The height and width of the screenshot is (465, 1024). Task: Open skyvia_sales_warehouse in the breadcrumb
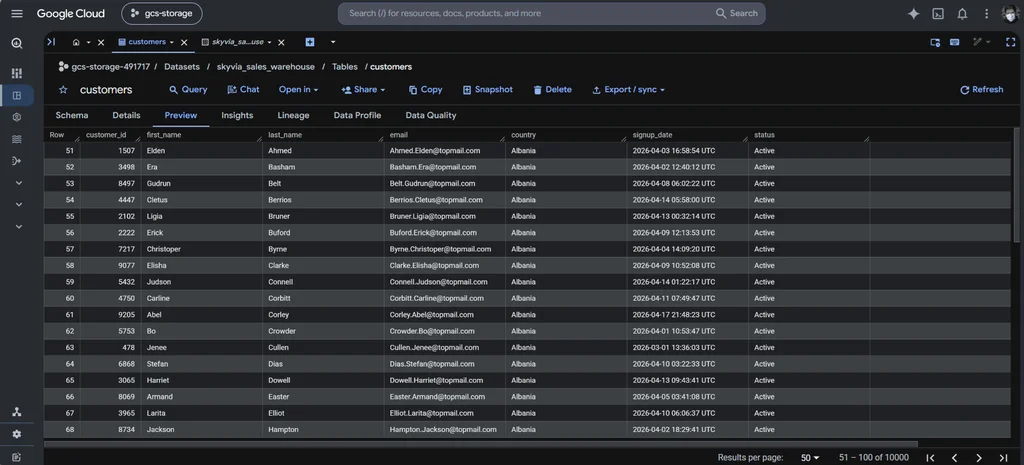[266, 67]
